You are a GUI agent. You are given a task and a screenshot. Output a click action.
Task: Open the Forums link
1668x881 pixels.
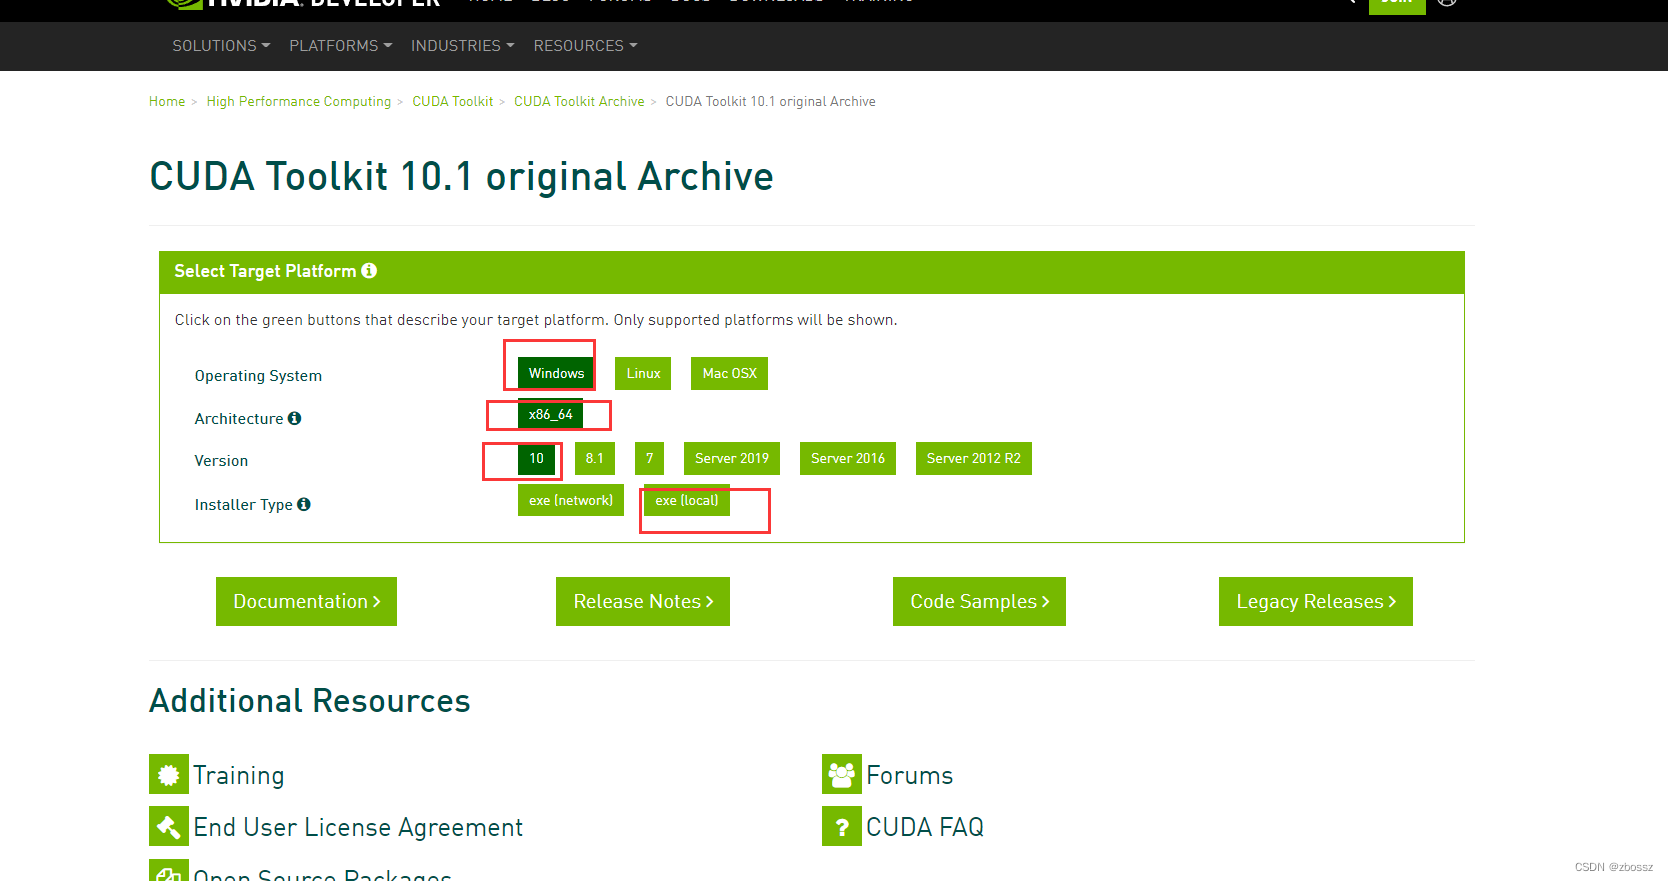pos(910,775)
